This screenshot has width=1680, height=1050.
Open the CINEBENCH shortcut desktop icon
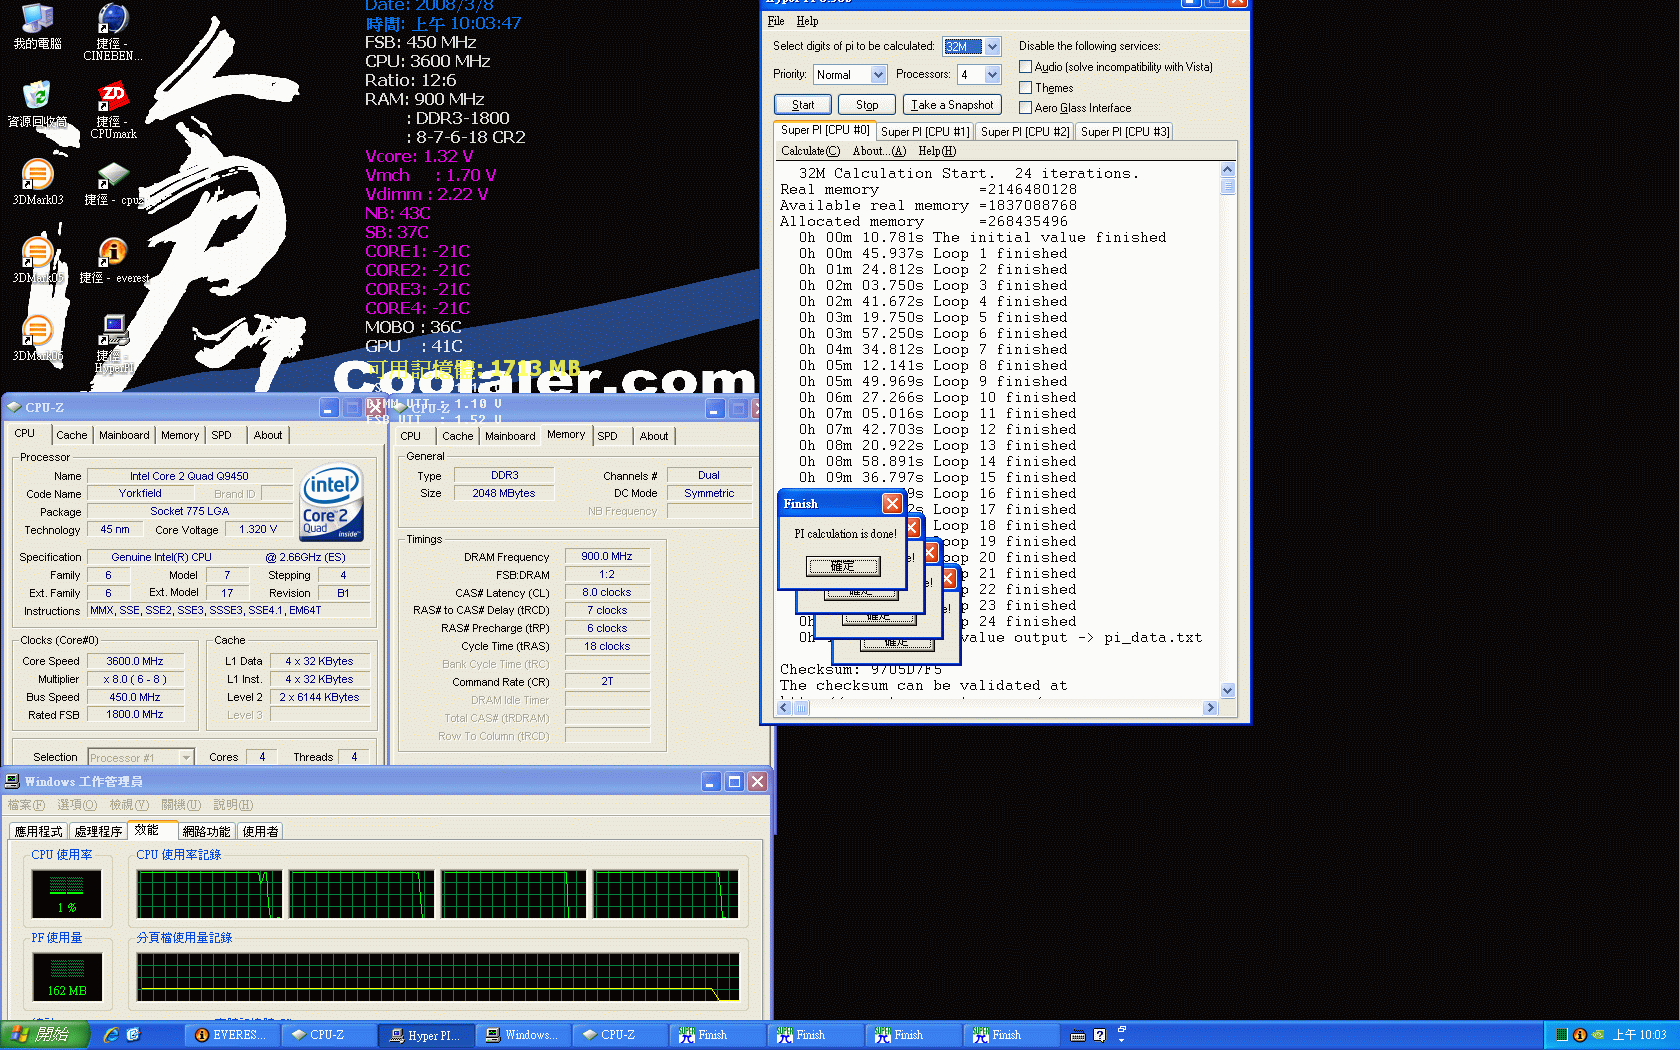[112, 32]
